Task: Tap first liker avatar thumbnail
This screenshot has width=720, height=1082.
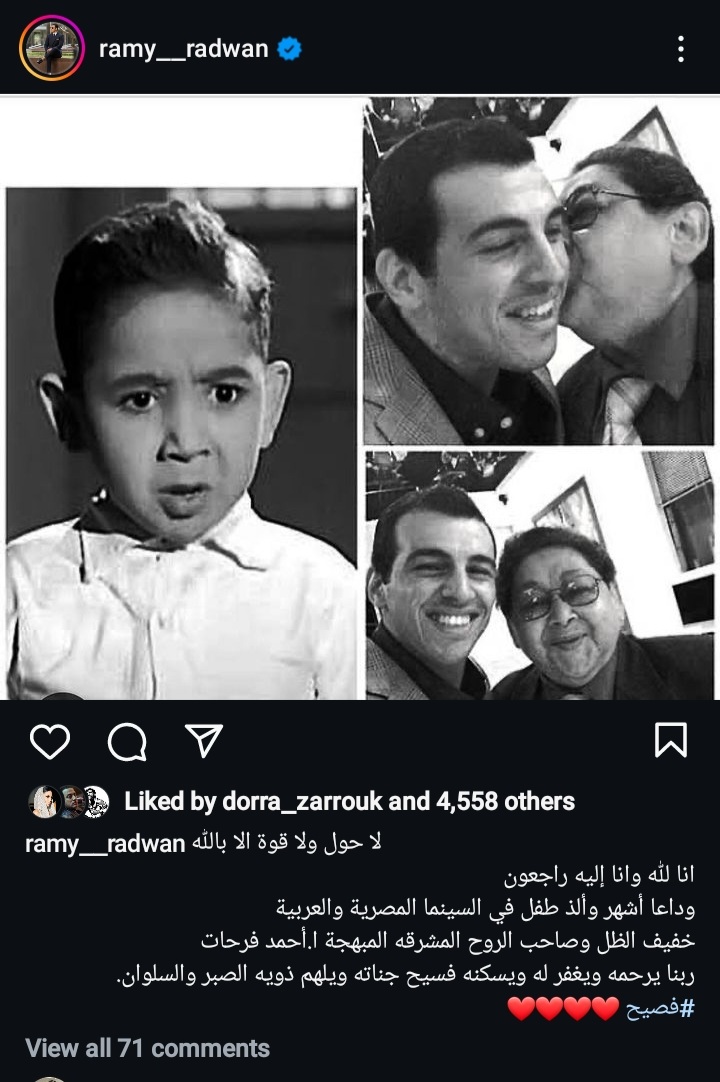Action: pyautogui.click(x=45, y=802)
